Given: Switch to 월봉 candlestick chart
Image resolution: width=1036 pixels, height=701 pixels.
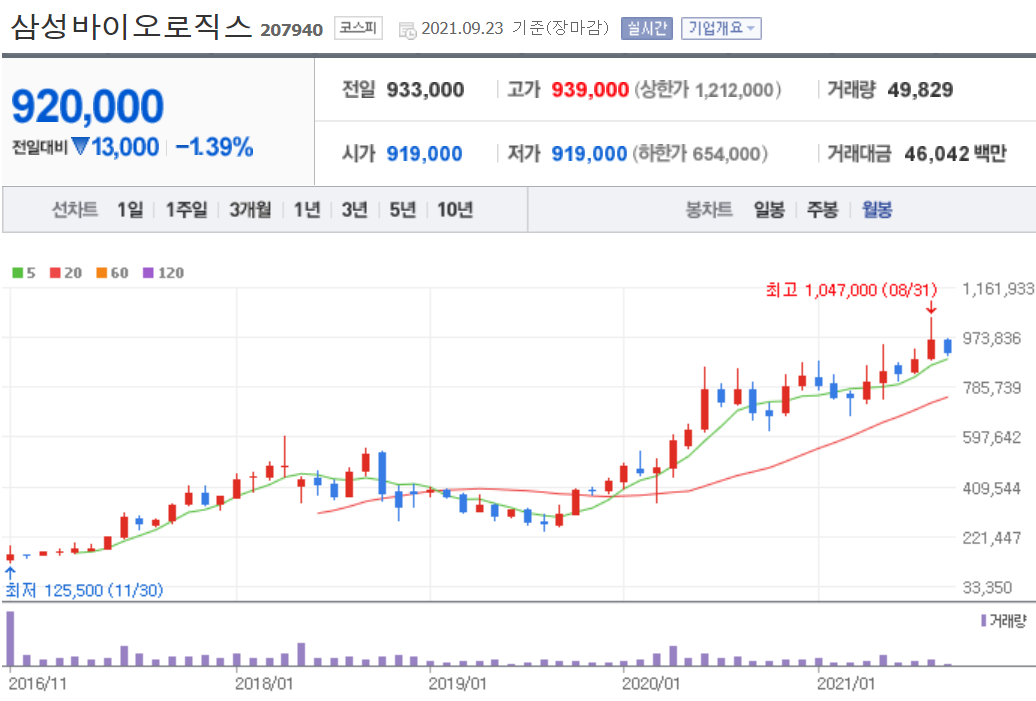Looking at the screenshot, I should (877, 210).
